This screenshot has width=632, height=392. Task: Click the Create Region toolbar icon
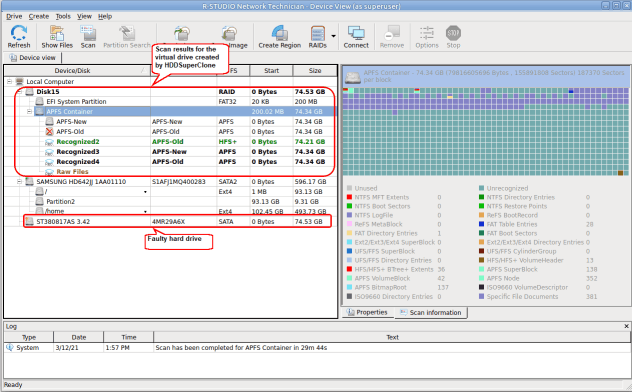(280, 37)
